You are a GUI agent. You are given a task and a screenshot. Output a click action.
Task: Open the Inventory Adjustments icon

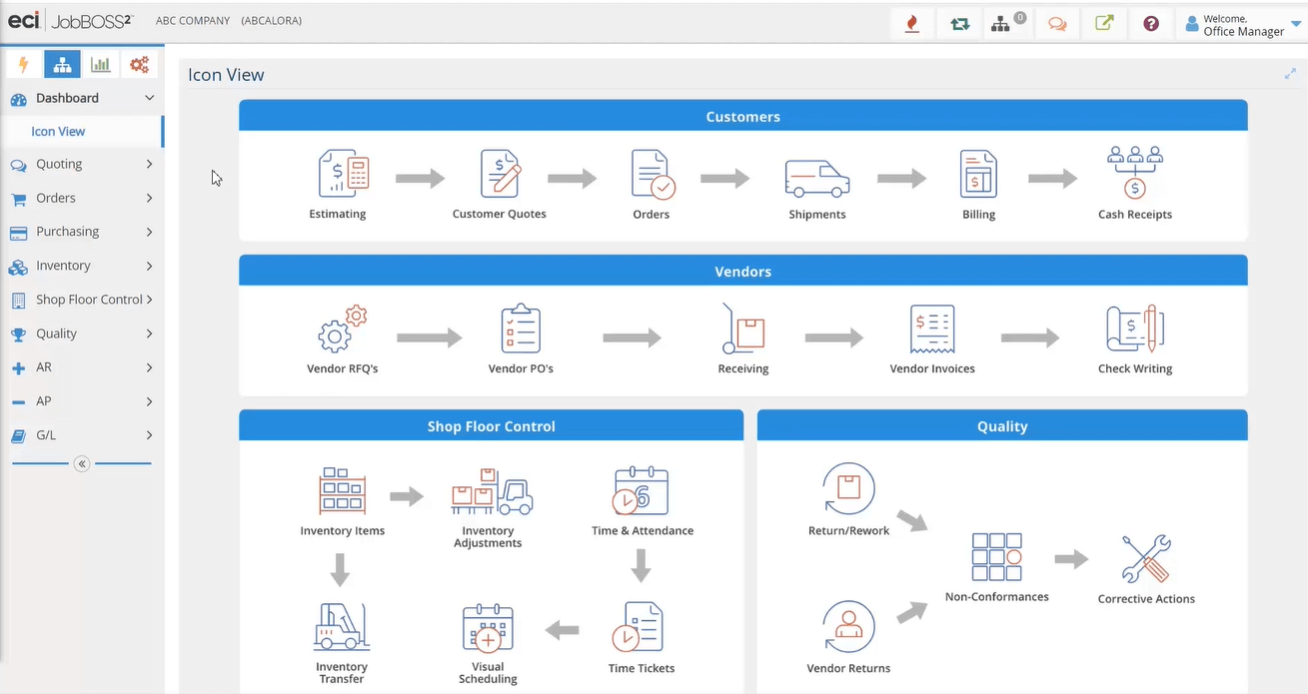click(x=491, y=491)
